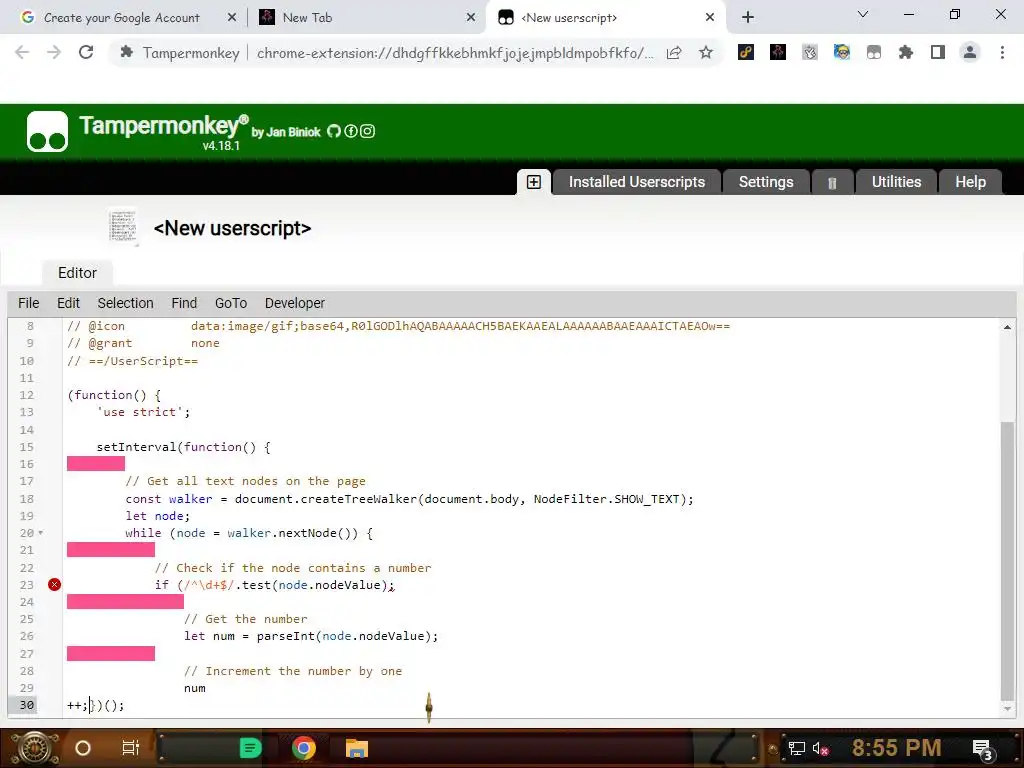Open Task View in taskbar
Image resolution: width=1024 pixels, height=768 pixels.
click(131, 748)
